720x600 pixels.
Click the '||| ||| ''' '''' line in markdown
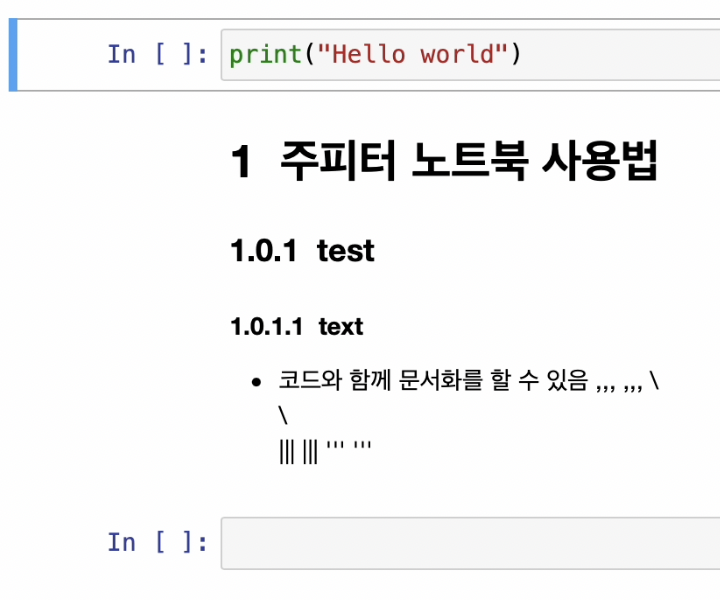(325, 452)
